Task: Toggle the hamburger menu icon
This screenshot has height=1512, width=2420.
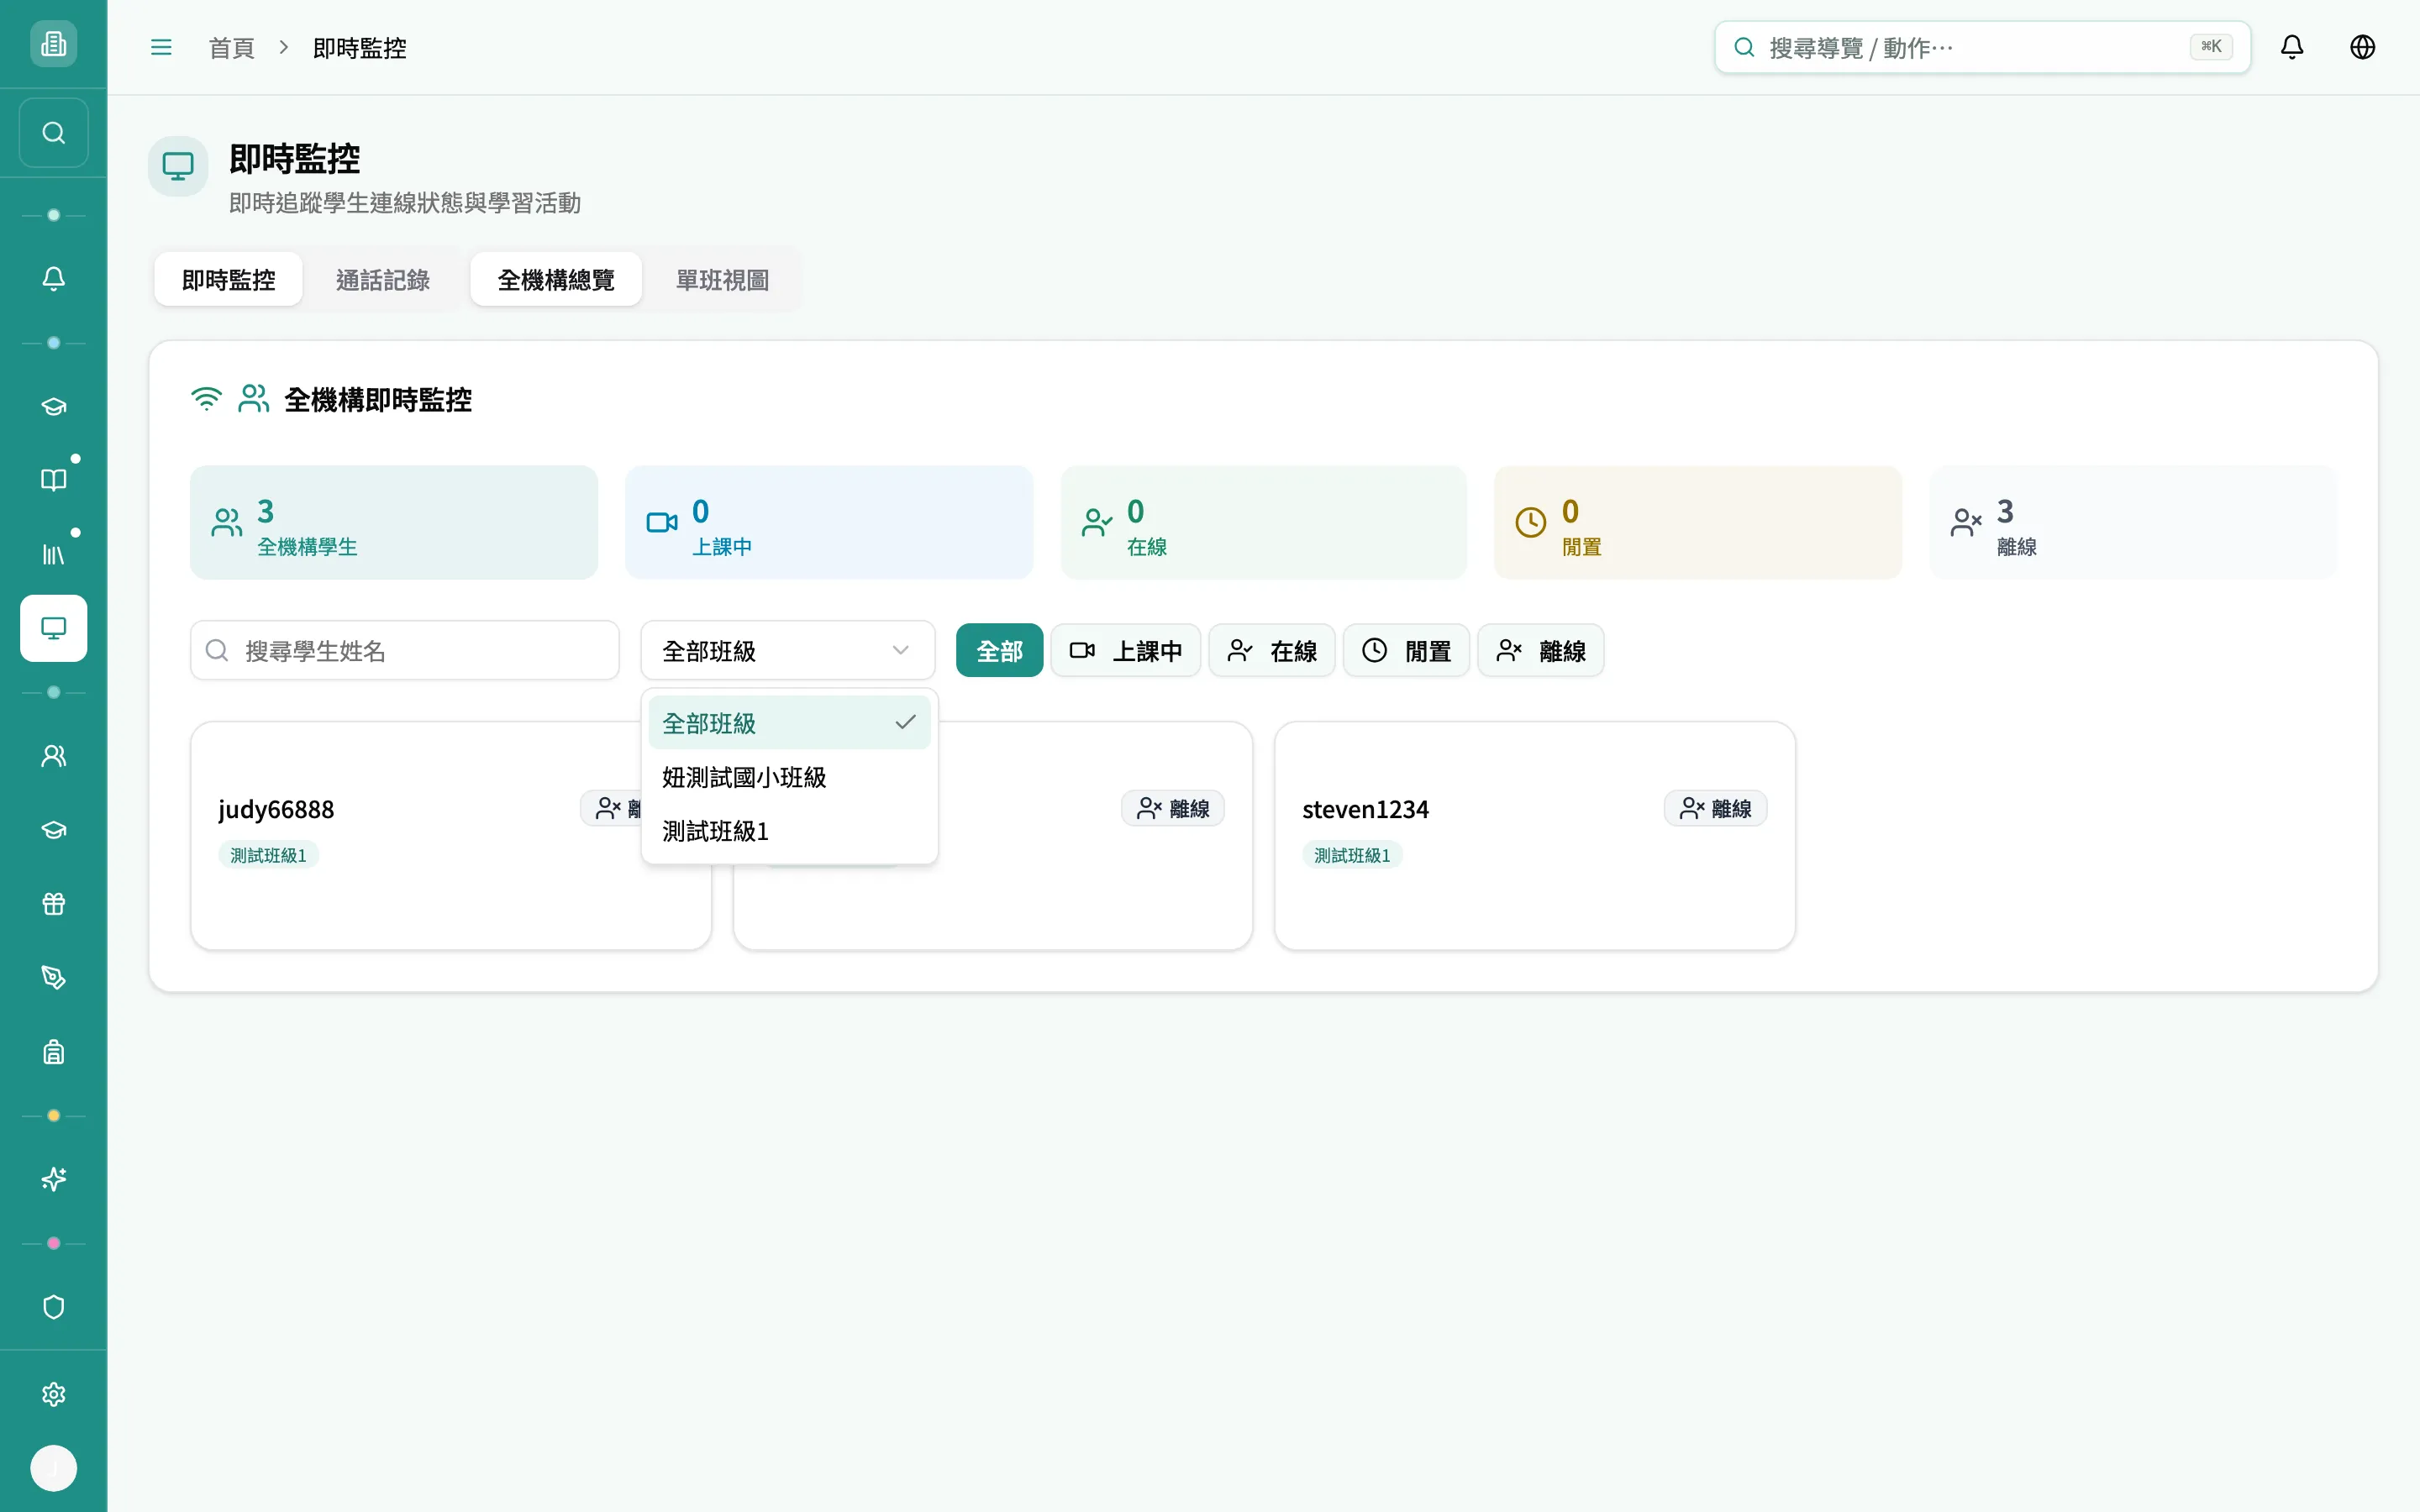Action: 161,47
